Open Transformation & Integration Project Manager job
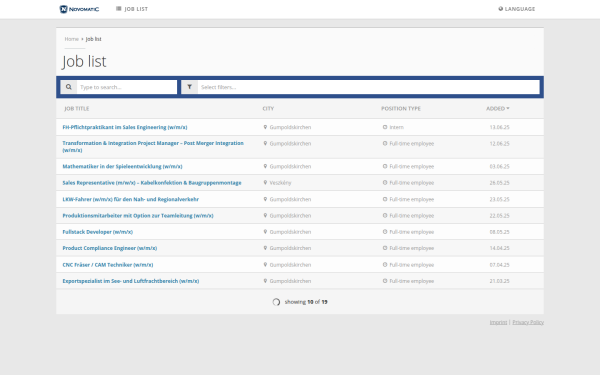 click(x=153, y=147)
